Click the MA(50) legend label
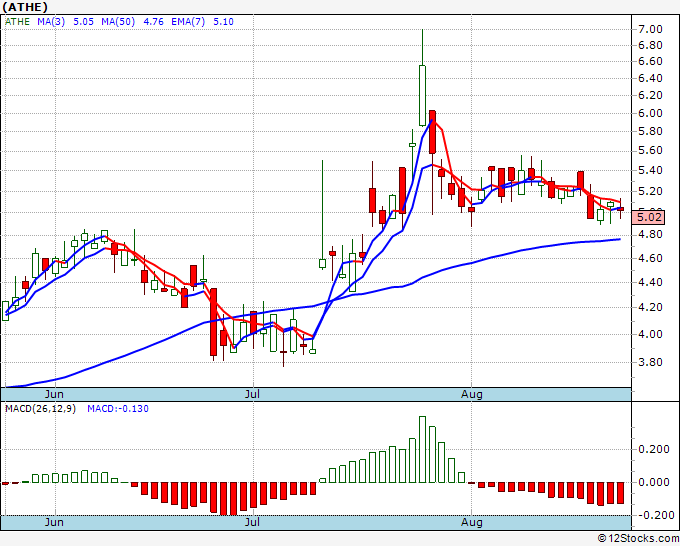 [x=118, y=22]
